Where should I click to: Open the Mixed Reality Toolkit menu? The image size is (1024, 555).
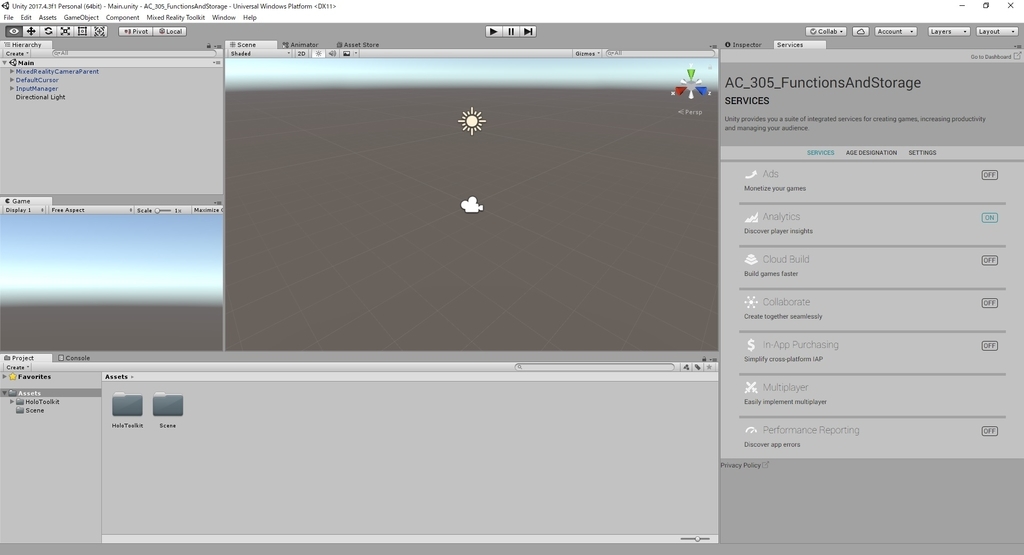coord(176,18)
